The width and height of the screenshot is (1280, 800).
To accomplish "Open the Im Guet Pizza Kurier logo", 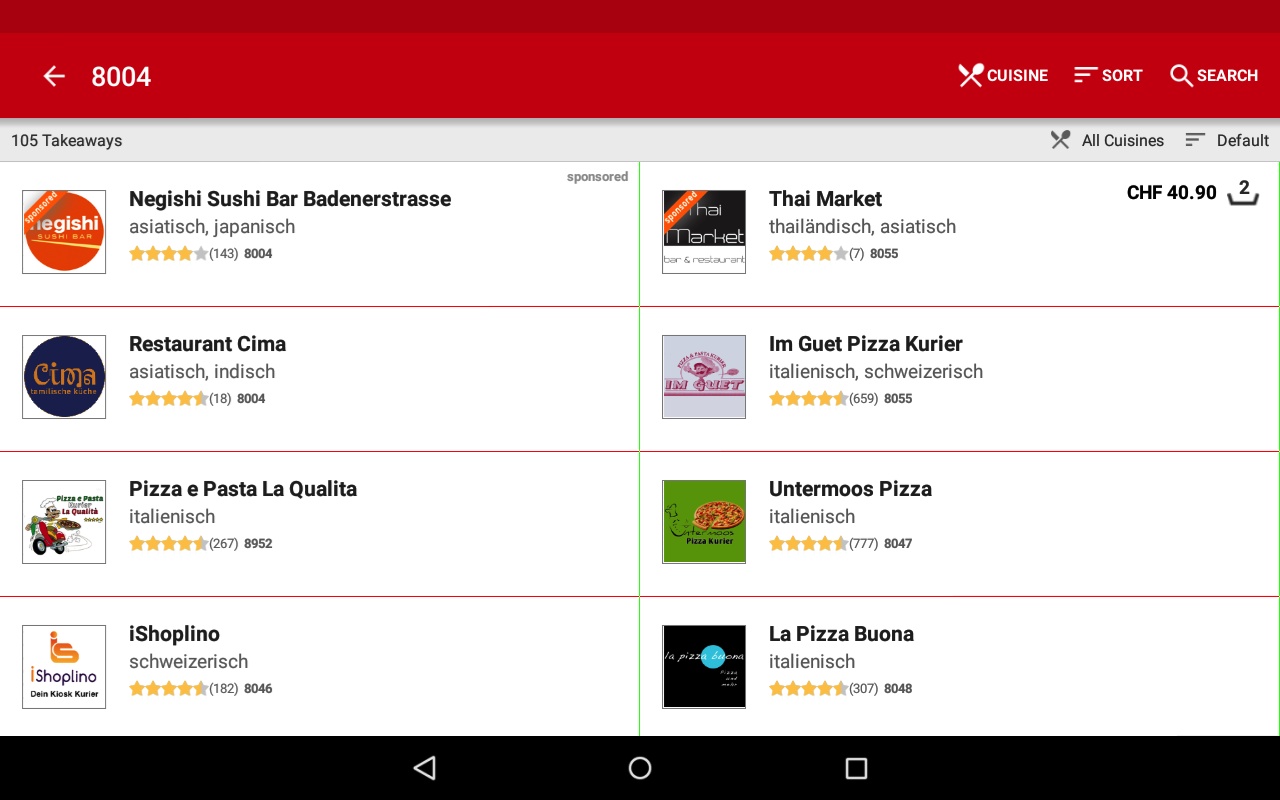I will (704, 377).
